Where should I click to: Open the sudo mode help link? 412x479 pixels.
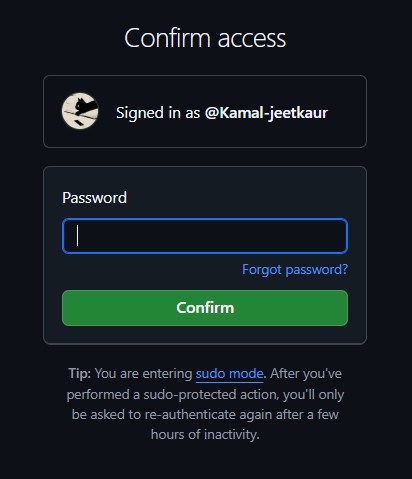point(229,374)
